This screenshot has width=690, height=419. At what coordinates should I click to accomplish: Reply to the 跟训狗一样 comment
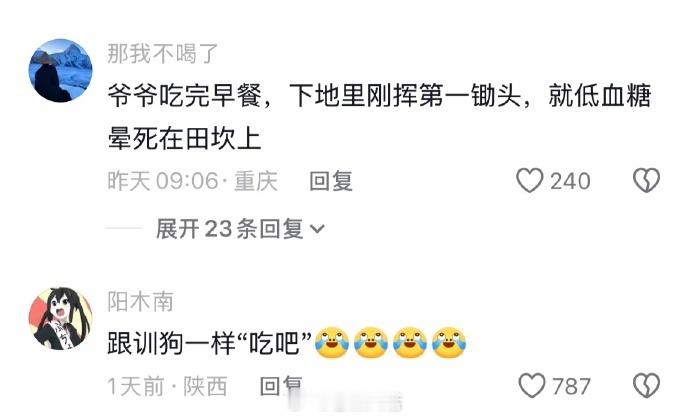281,386
